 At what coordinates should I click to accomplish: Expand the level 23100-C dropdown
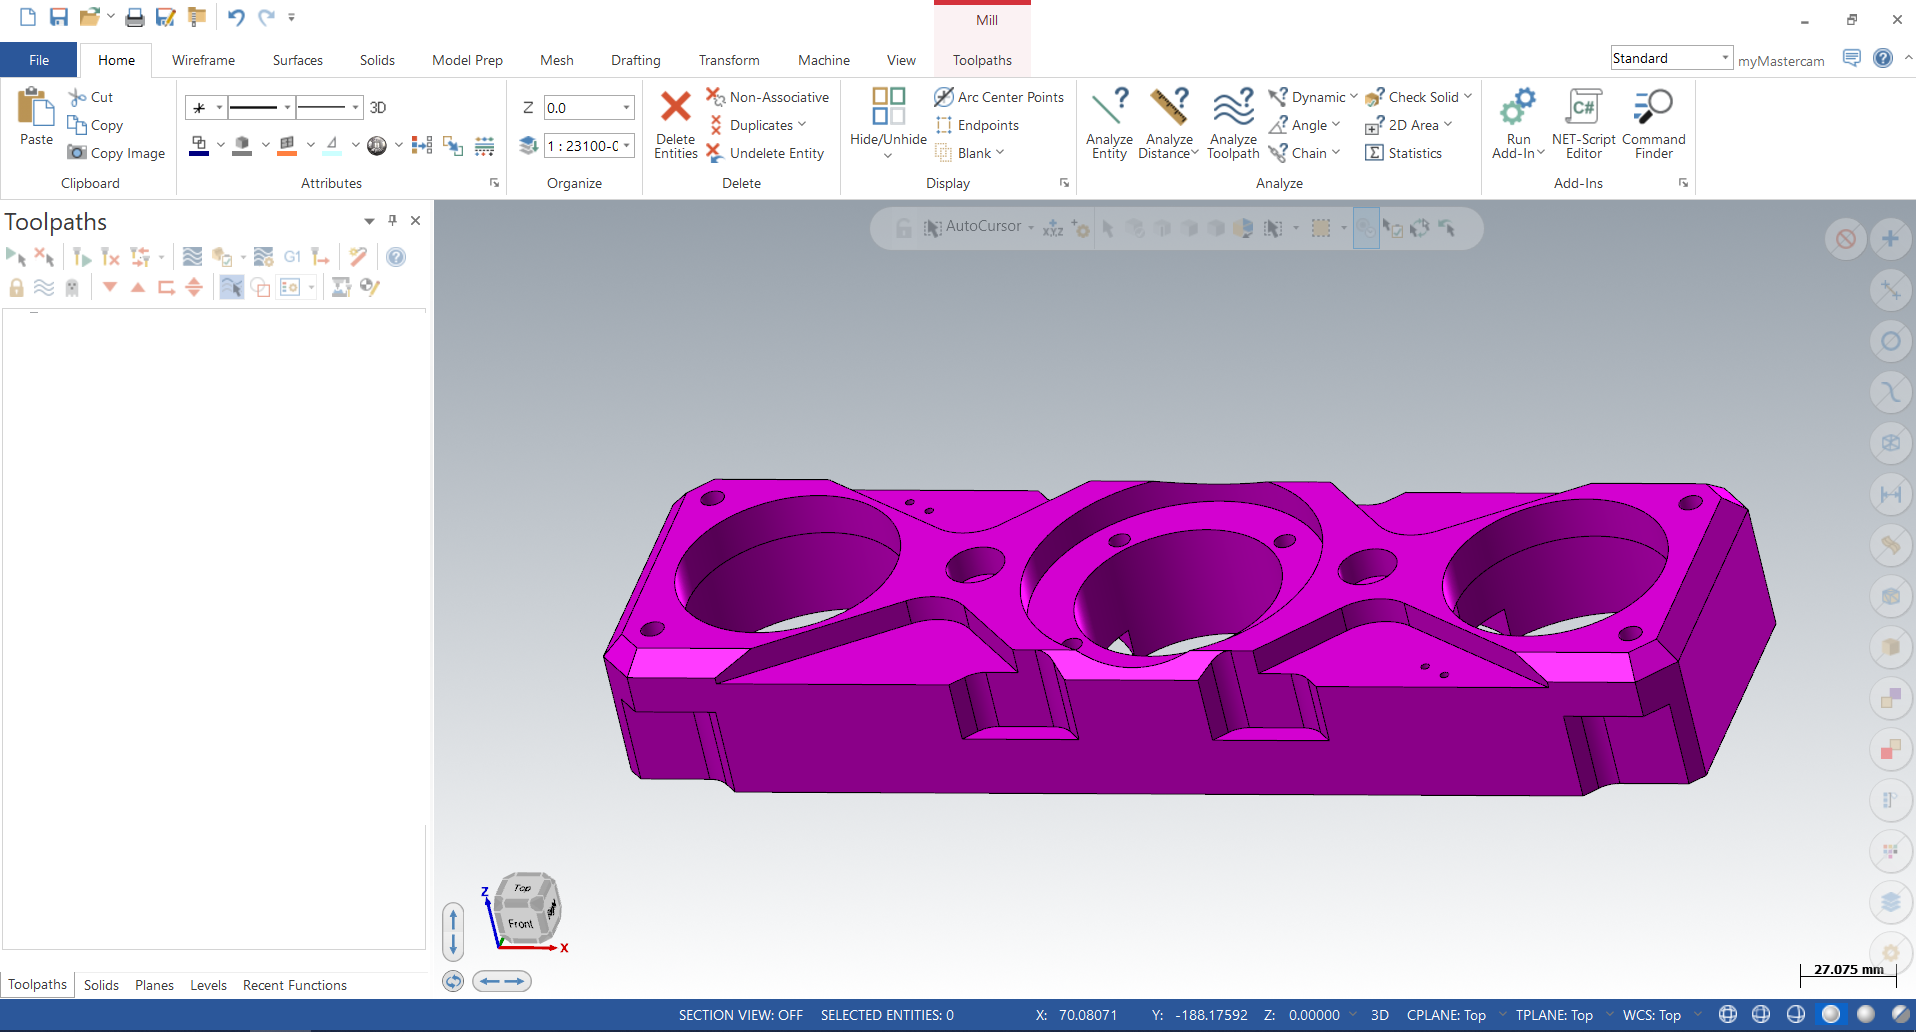[627, 146]
